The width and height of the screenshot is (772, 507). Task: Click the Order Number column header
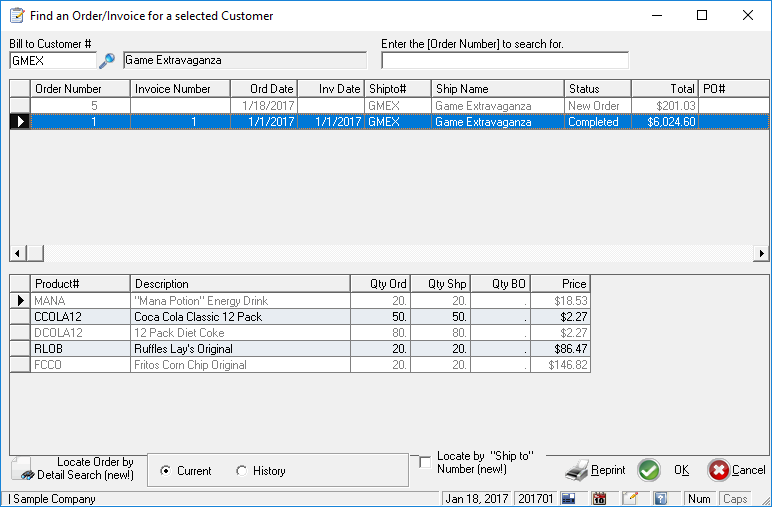click(x=80, y=89)
